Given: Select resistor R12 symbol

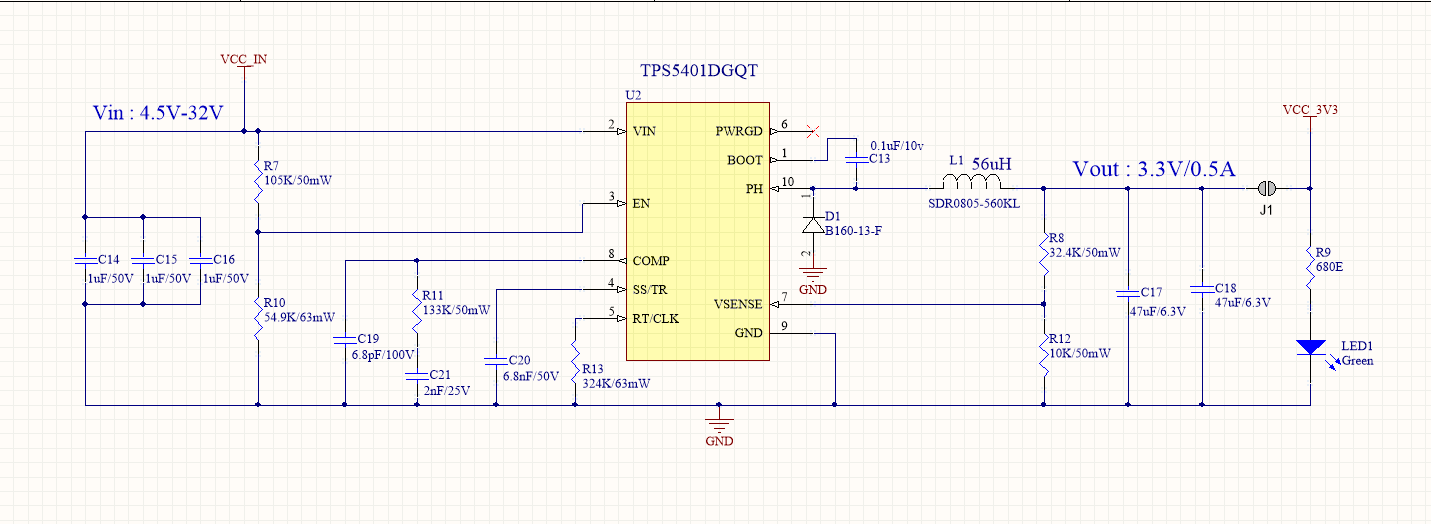Looking at the screenshot, I should [x=1043, y=353].
